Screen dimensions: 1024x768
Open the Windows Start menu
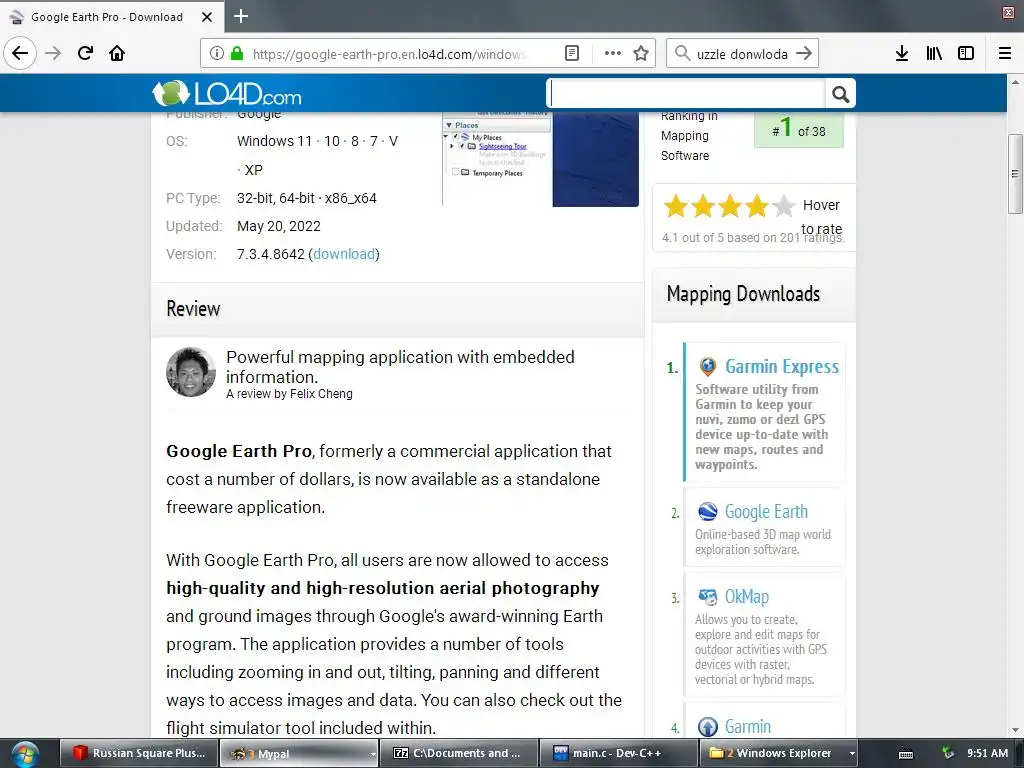coord(25,754)
